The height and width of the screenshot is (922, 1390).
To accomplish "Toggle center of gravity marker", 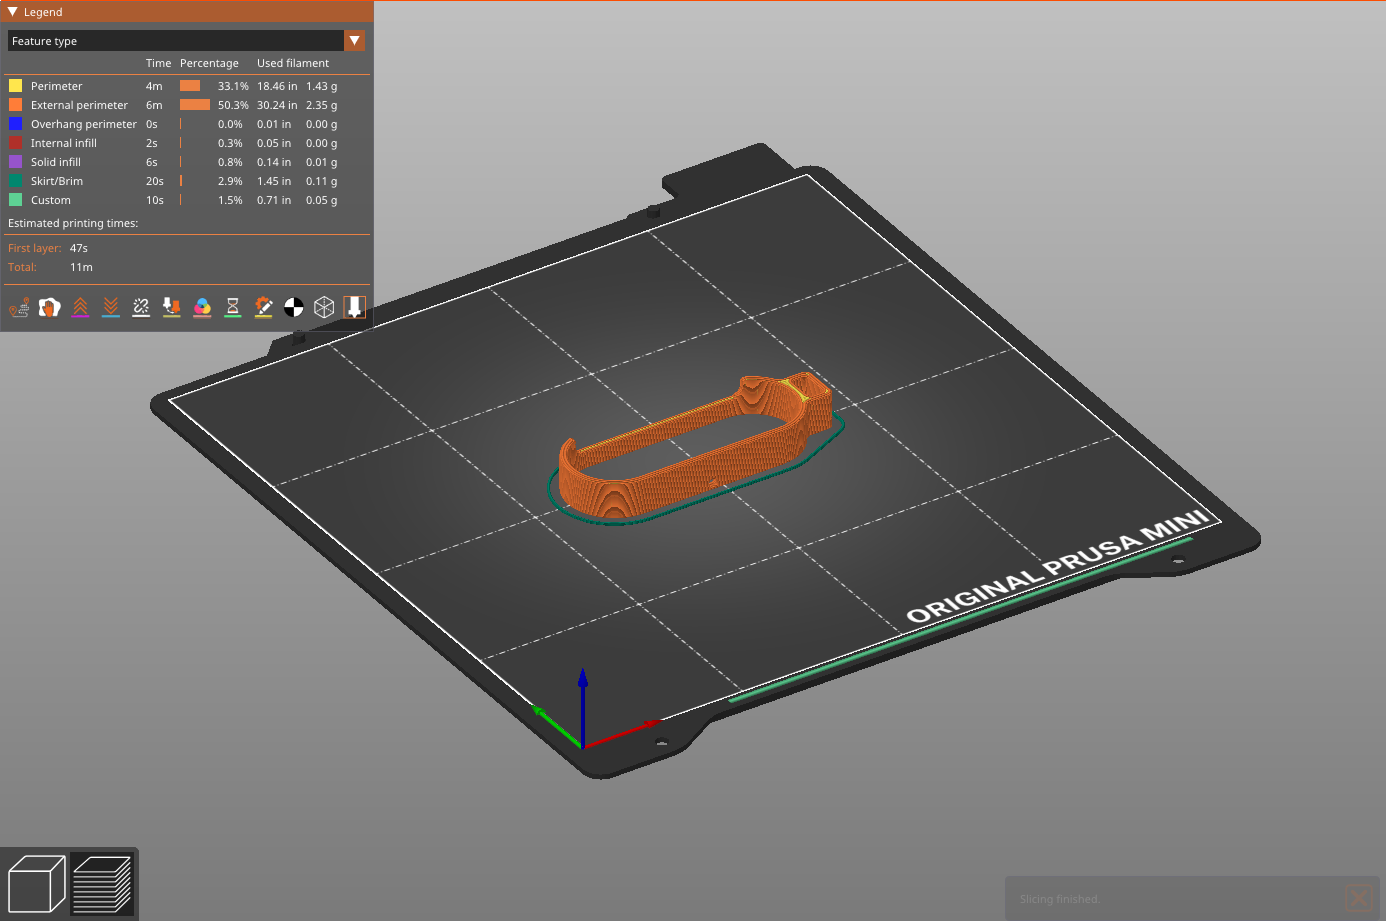I will coord(294,308).
